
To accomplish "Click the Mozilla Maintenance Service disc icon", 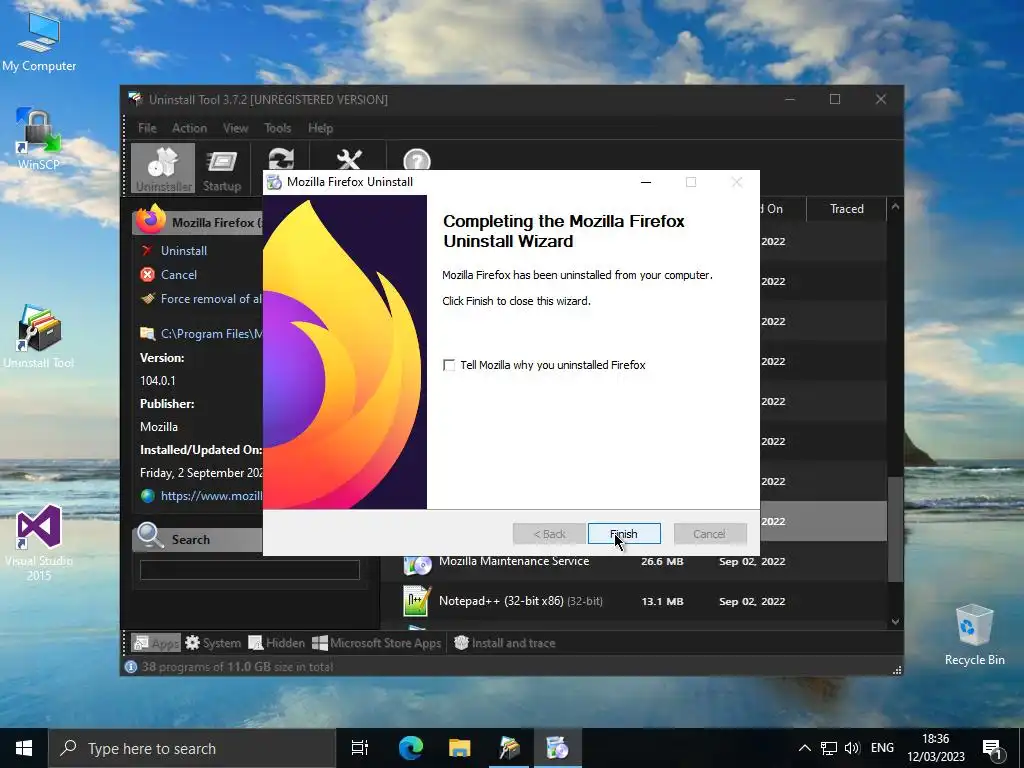I will click(x=417, y=563).
